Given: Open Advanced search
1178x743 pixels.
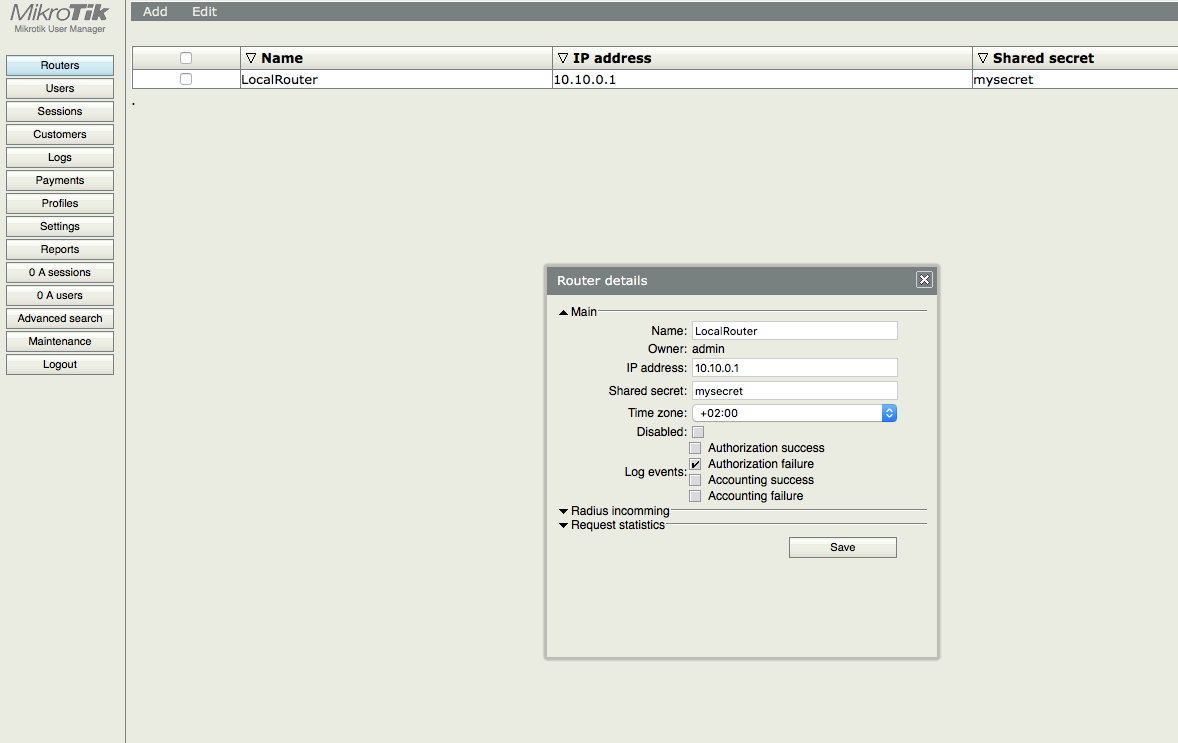Looking at the screenshot, I should click(59, 318).
